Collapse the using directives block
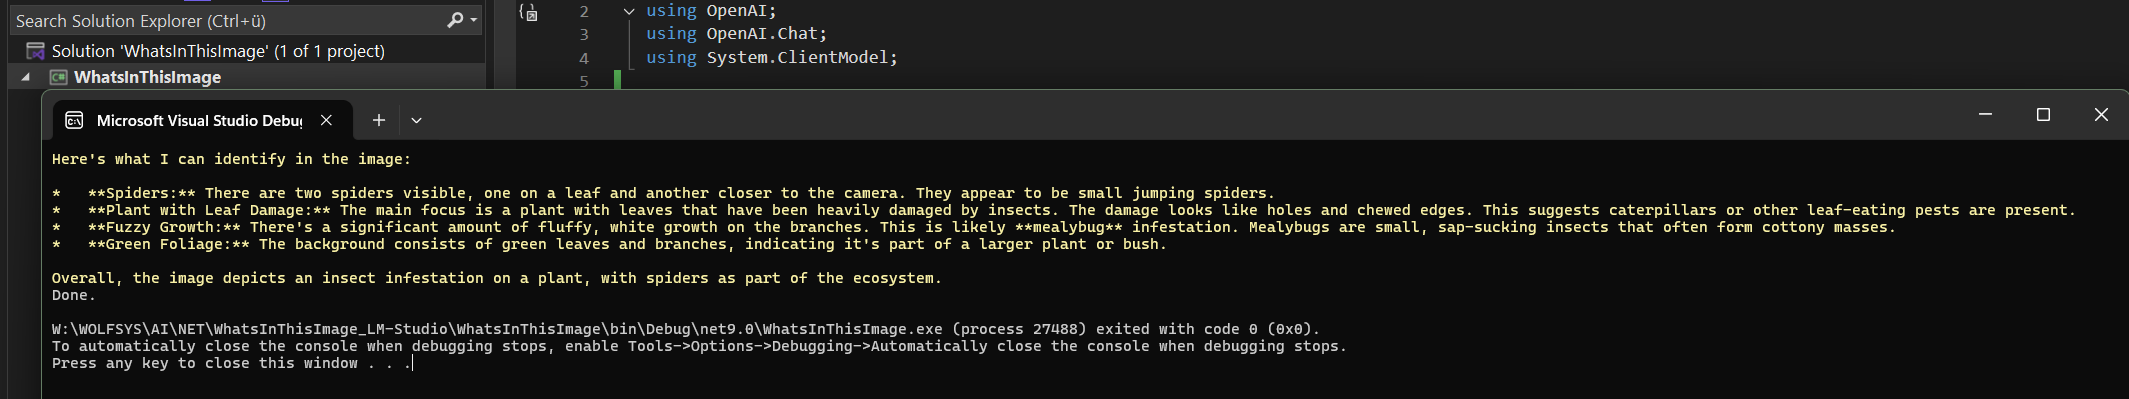Viewport: 2129px width, 399px height. 628,11
